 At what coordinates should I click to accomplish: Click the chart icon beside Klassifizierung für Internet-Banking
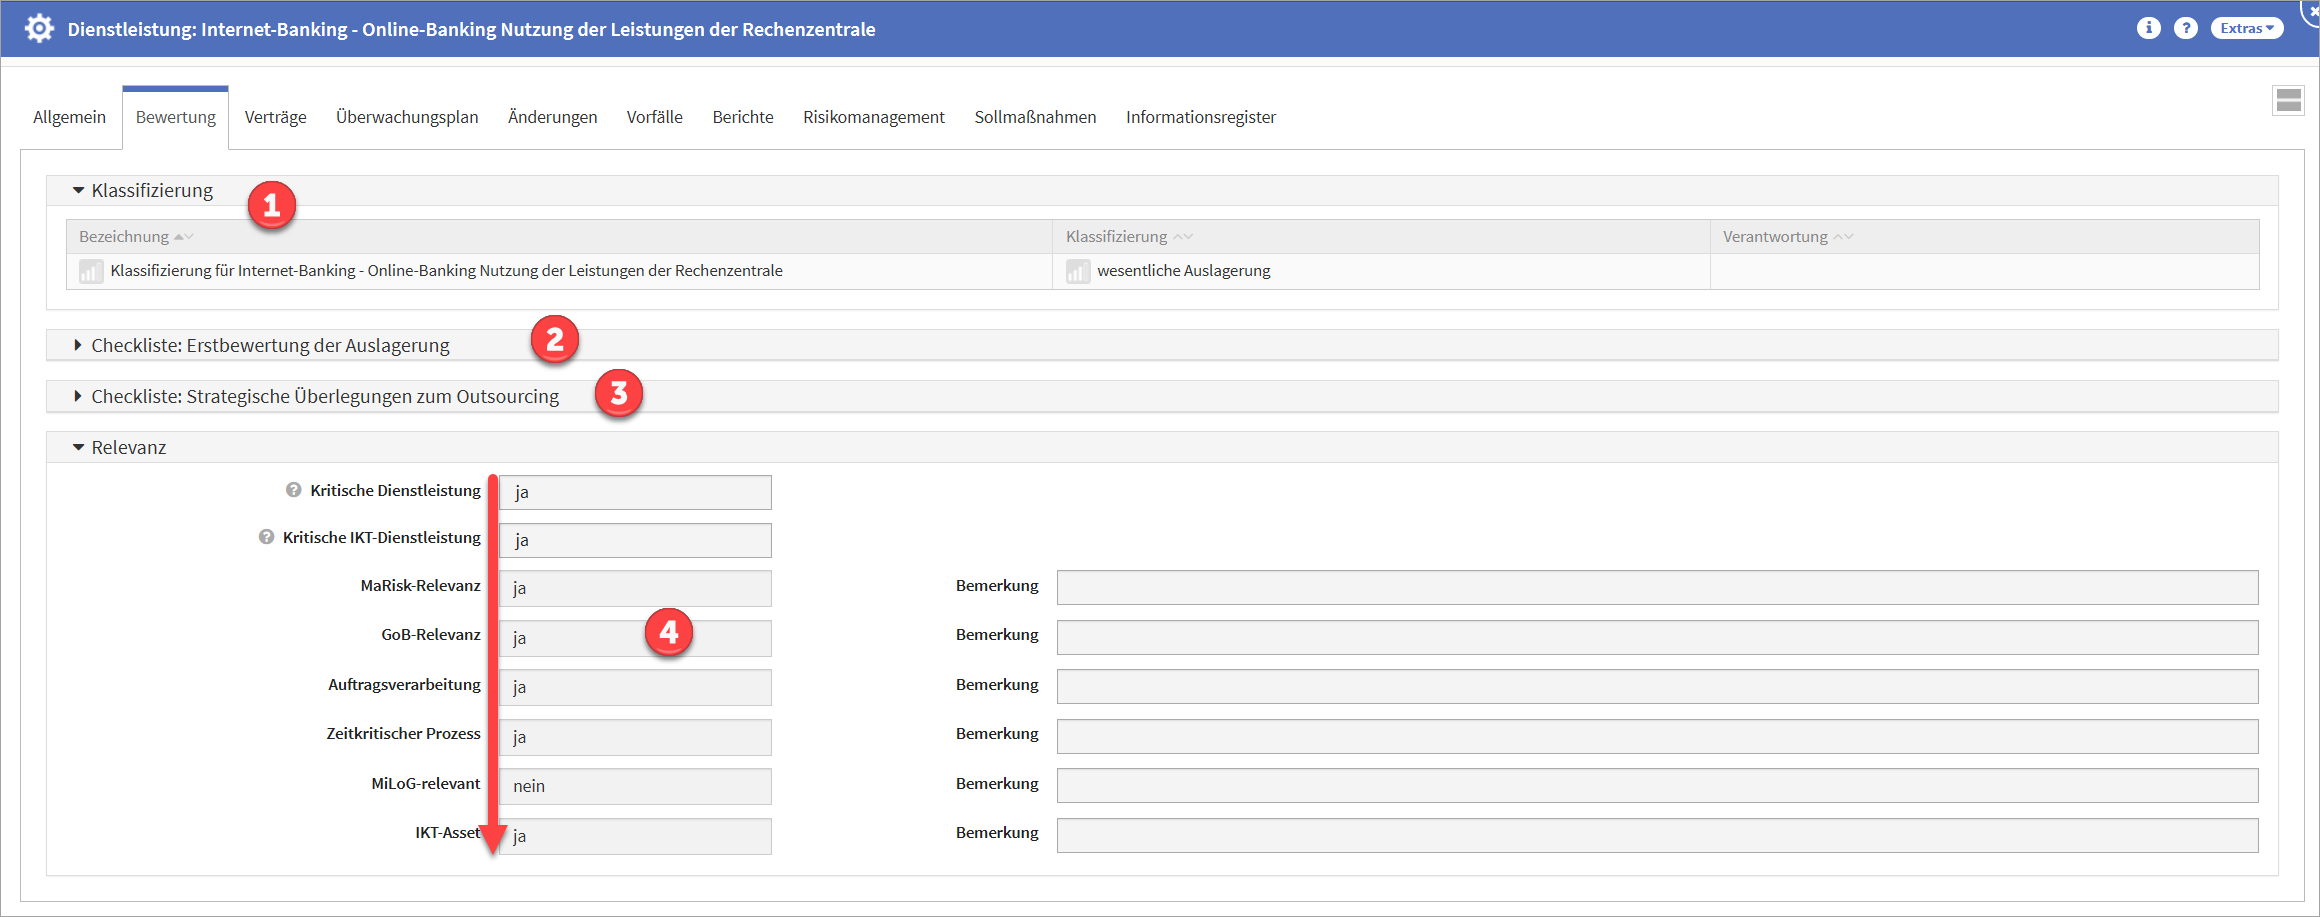point(91,271)
